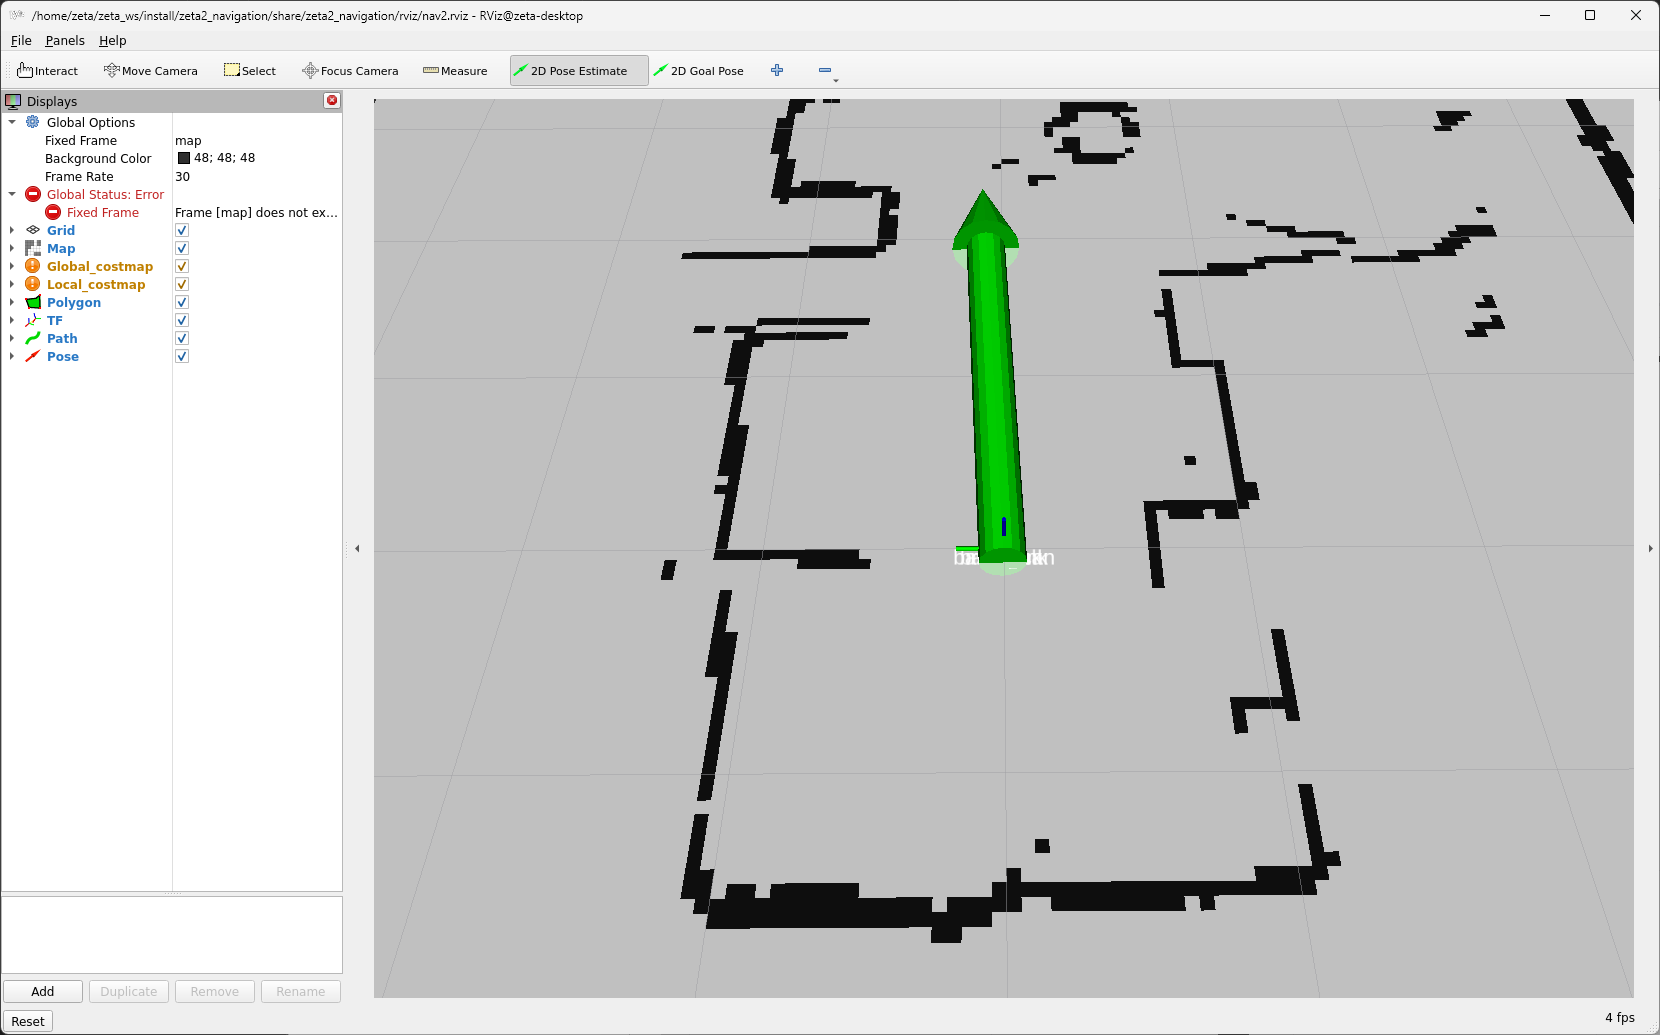This screenshot has width=1660, height=1035.
Task: Expand the right panel dock arrow
Action: tap(1650, 548)
